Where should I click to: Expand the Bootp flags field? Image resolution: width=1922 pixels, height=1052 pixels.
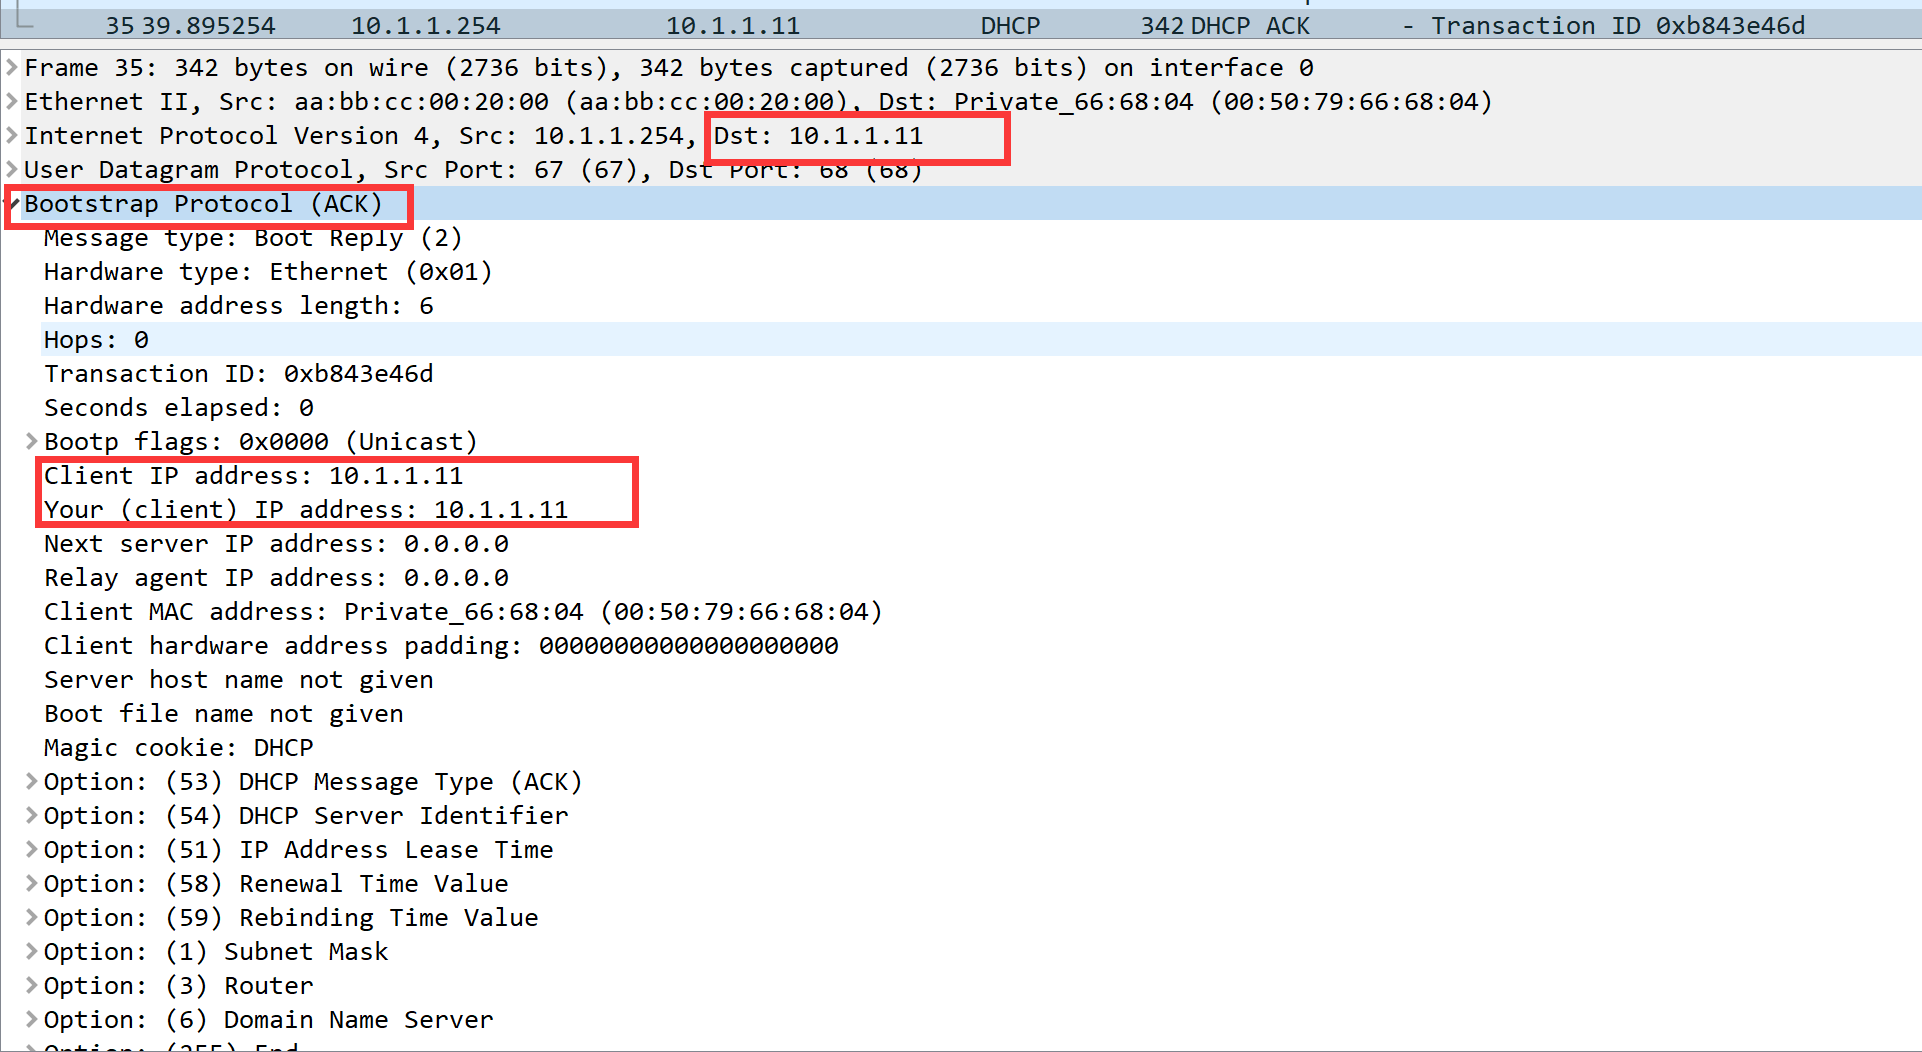(31, 442)
